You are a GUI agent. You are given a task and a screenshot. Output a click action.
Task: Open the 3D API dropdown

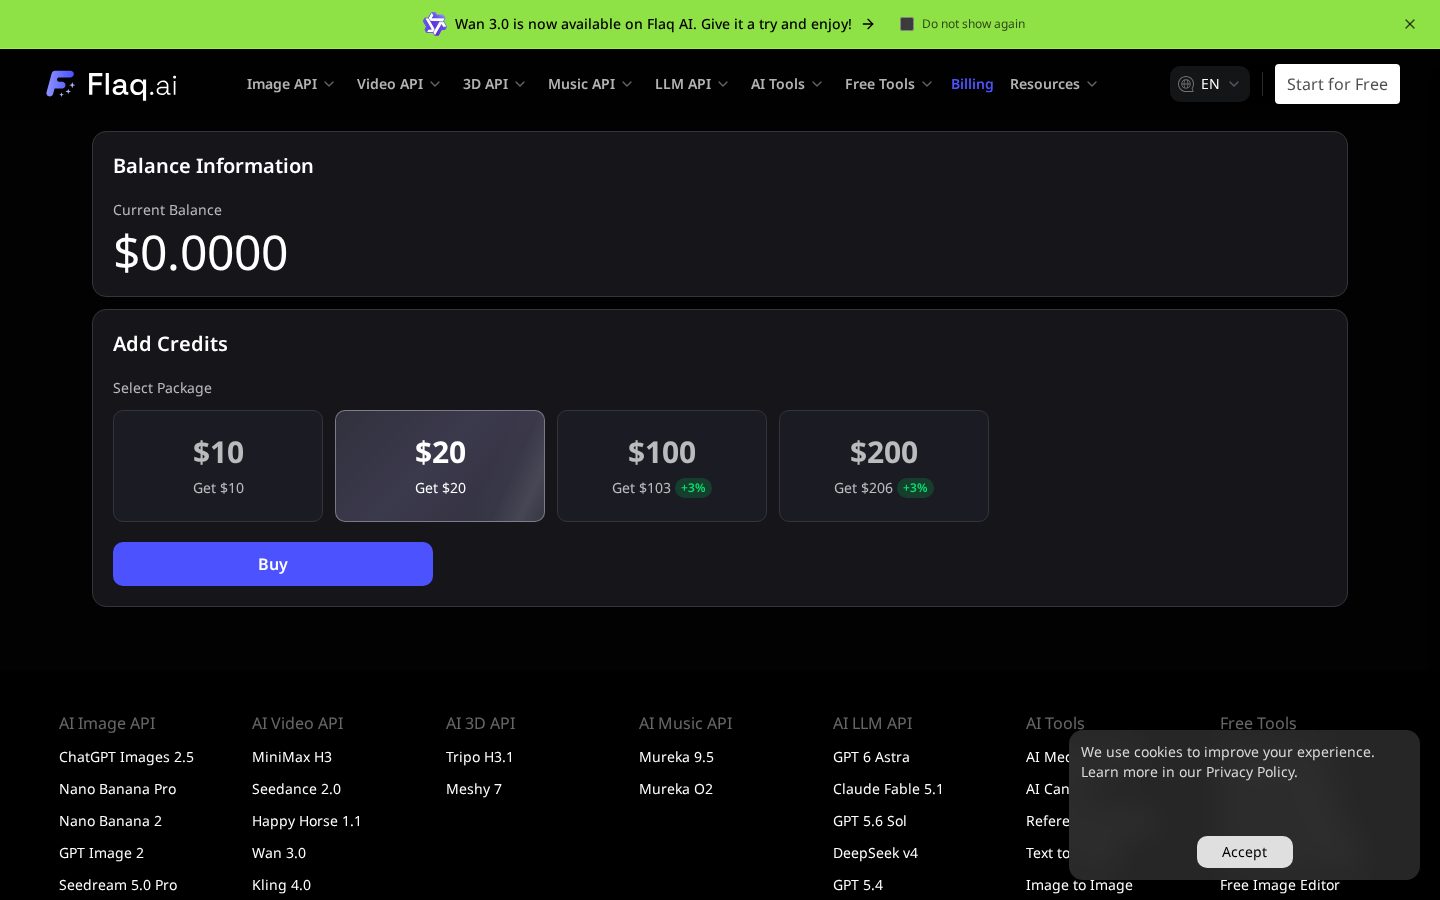click(x=494, y=84)
